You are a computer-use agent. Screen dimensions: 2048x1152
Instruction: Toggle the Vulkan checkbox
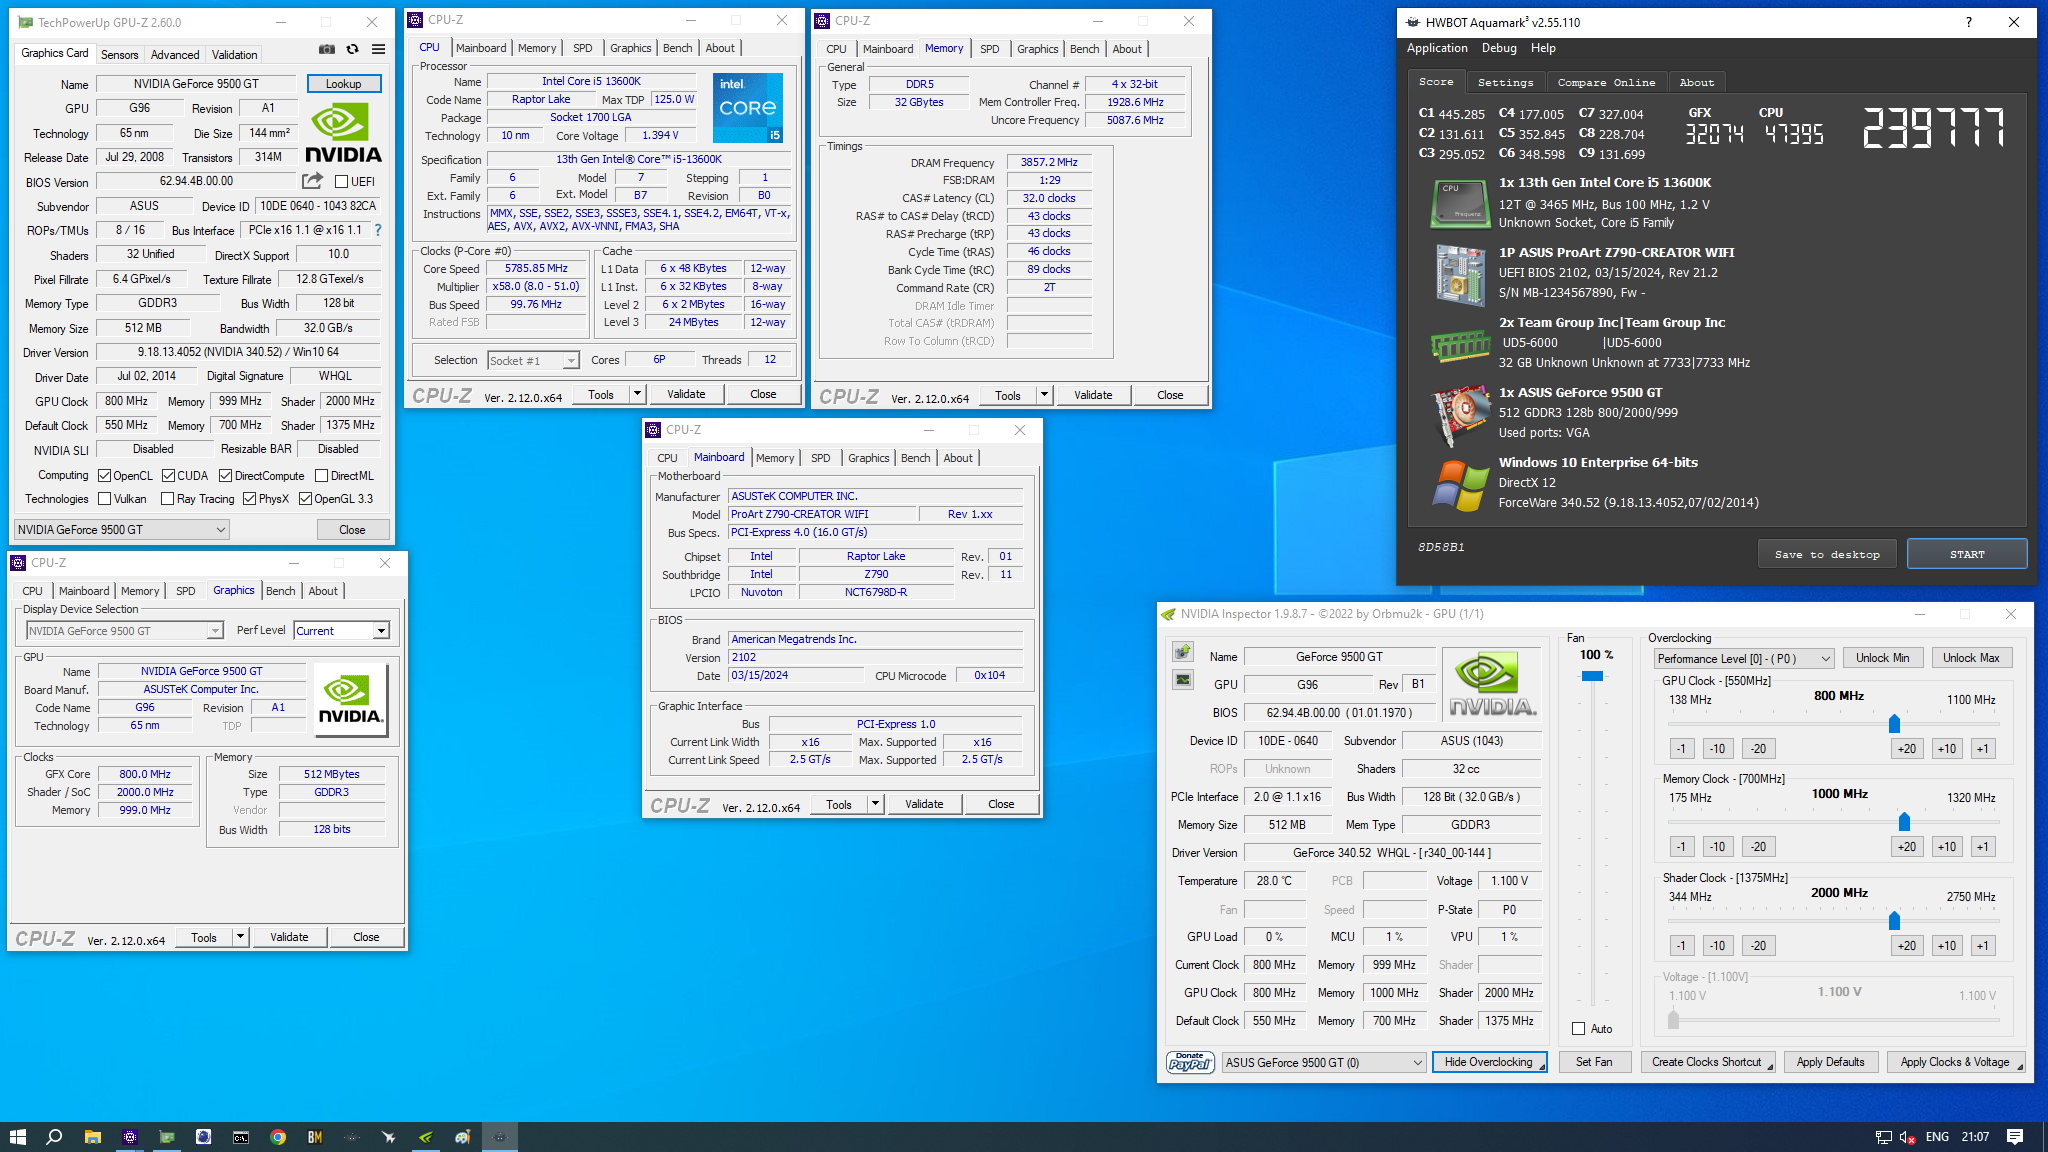[104, 499]
